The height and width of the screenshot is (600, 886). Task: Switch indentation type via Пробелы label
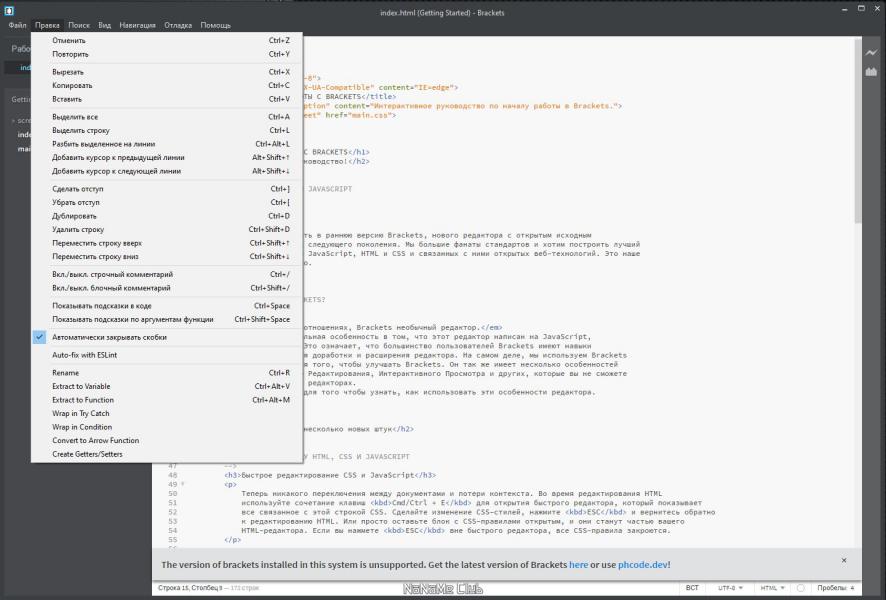[x=832, y=588]
